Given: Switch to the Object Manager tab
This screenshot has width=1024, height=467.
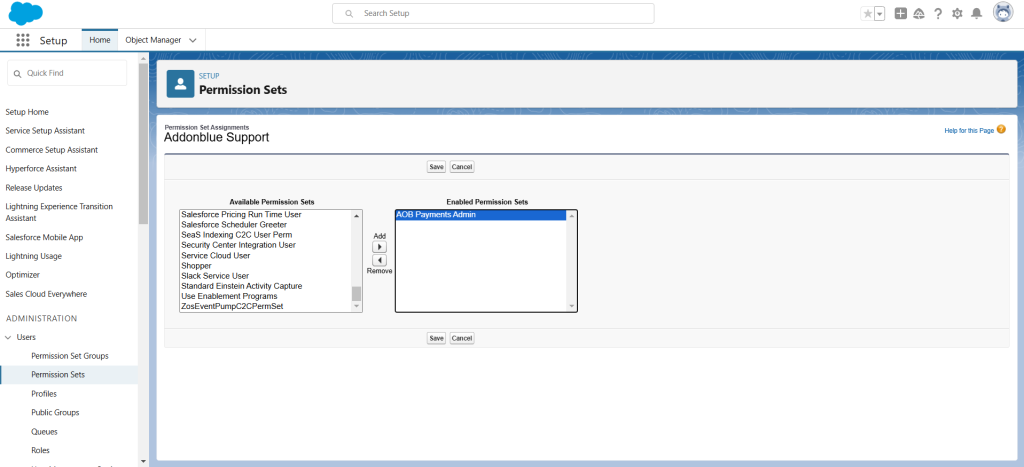Looking at the screenshot, I should point(153,40).
